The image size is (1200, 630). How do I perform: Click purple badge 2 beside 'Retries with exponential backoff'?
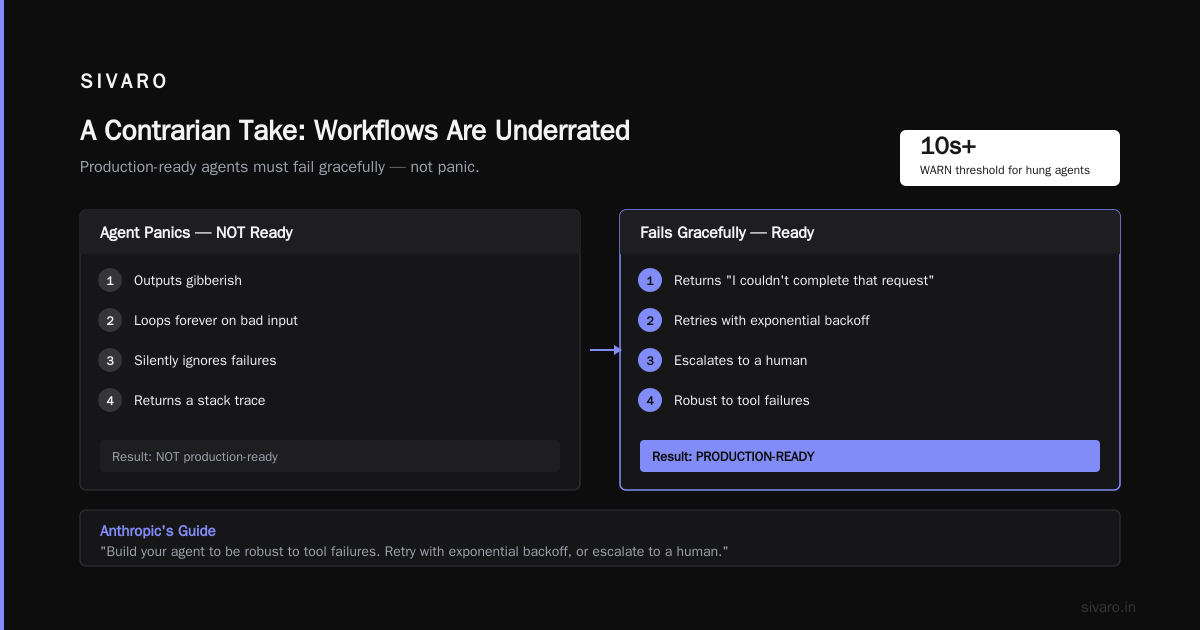click(x=650, y=321)
